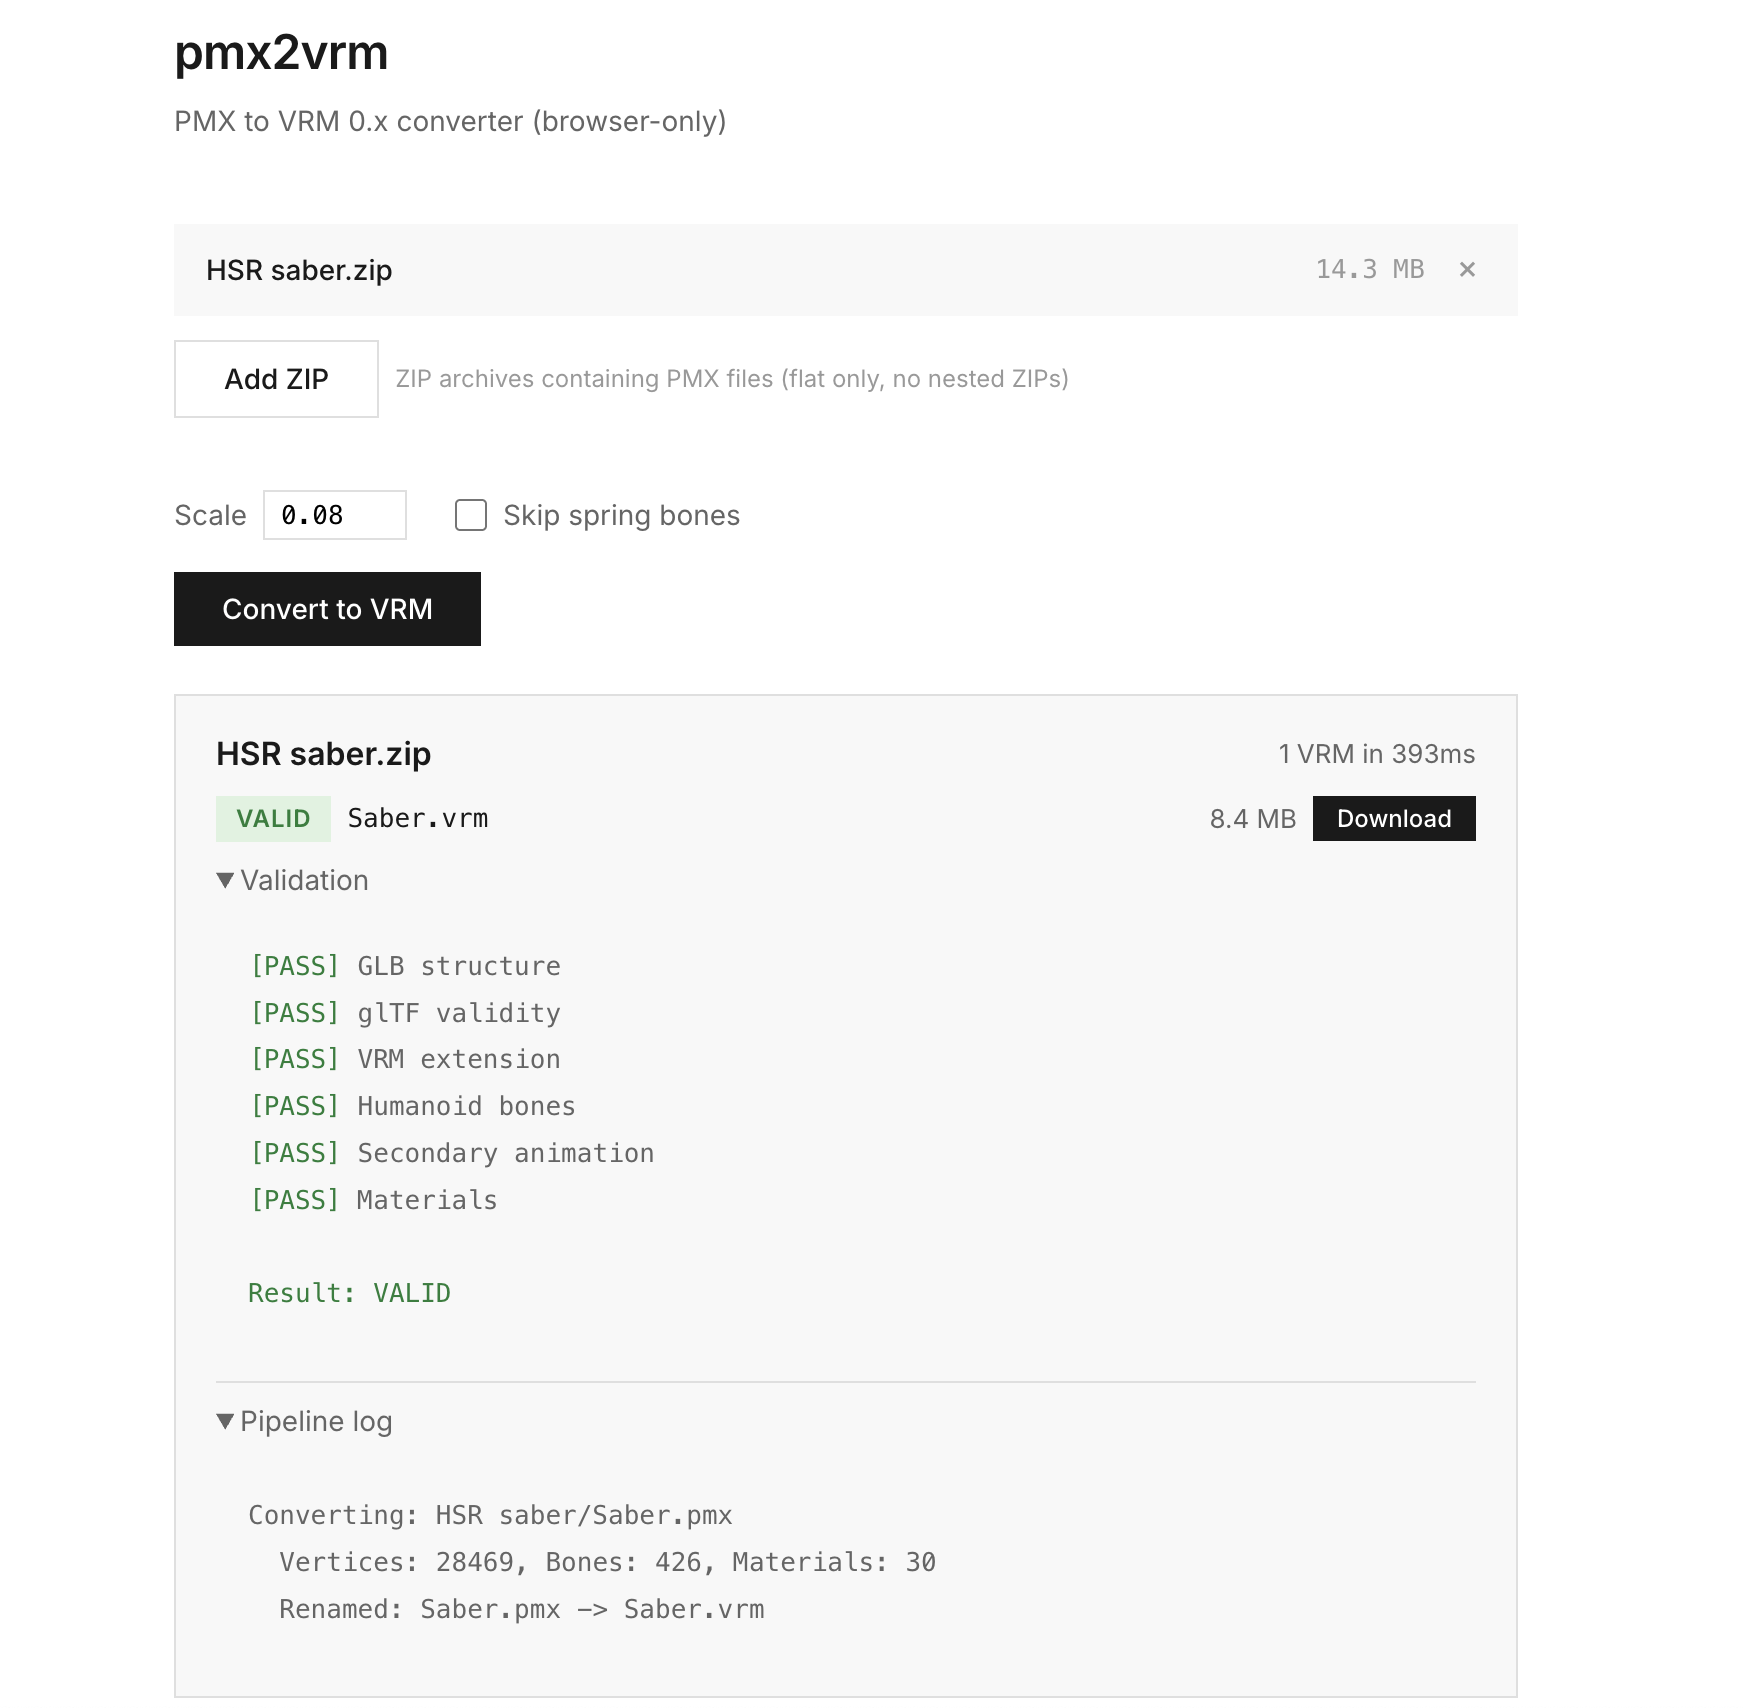The height and width of the screenshot is (1708, 1744).
Task: Toggle the Pipeline log disclosure arrow
Action: point(224,1420)
